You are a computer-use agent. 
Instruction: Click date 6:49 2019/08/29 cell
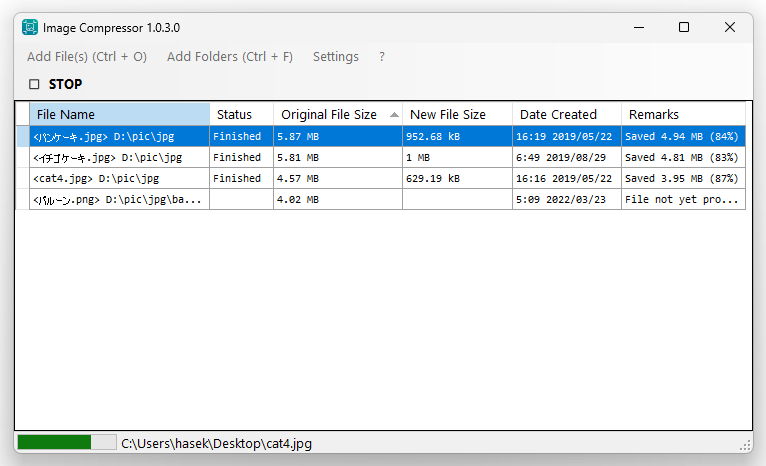(567, 157)
